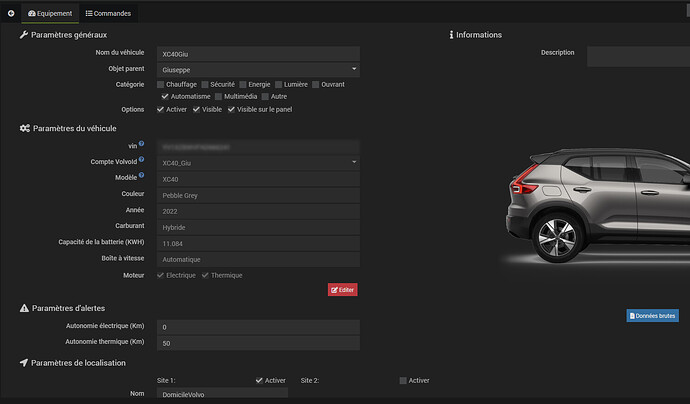The width and height of the screenshot is (690, 404).
Task: Click the Paramètres généraux wrench icon
Action: click(24, 35)
